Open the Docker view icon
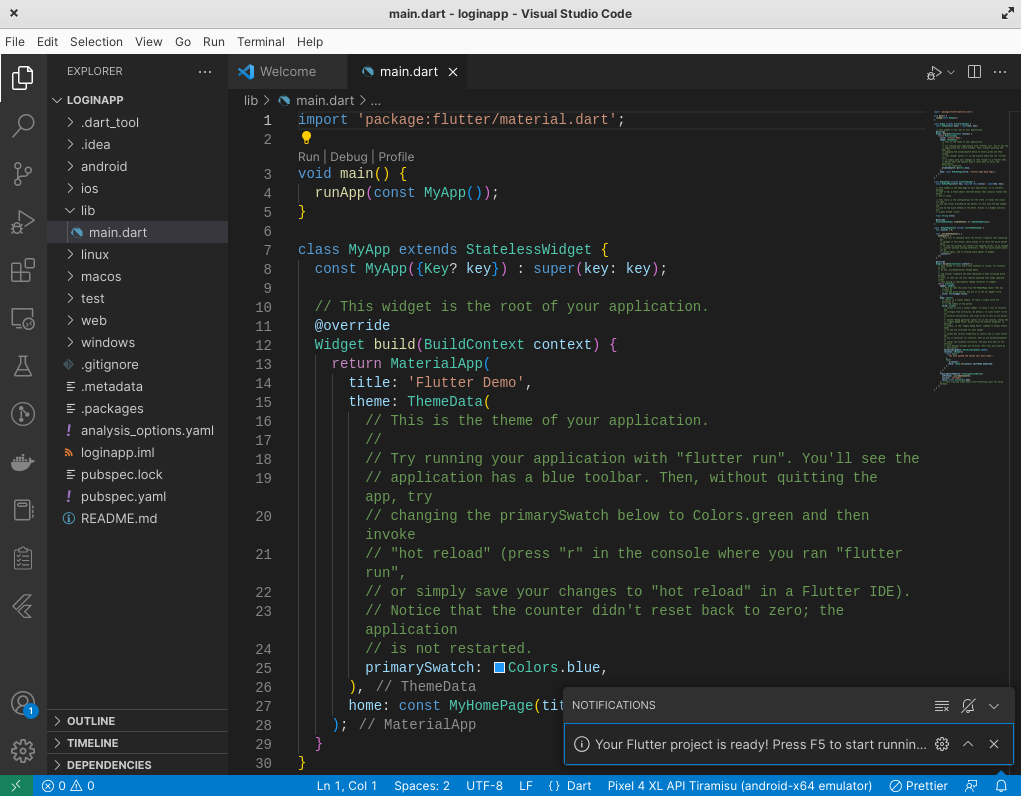 tap(23, 462)
